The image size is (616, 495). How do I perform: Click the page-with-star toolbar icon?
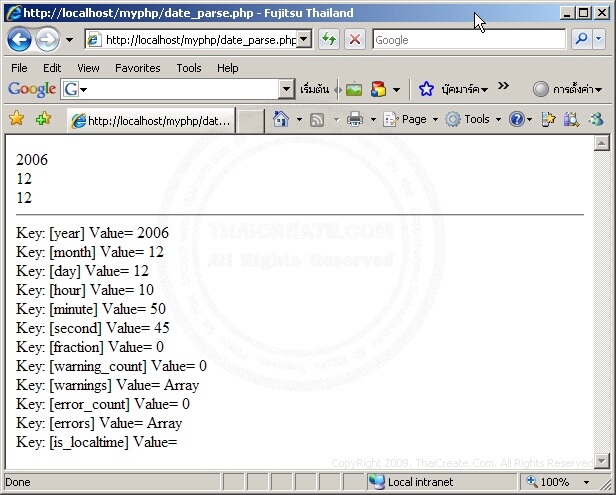[x=548, y=119]
